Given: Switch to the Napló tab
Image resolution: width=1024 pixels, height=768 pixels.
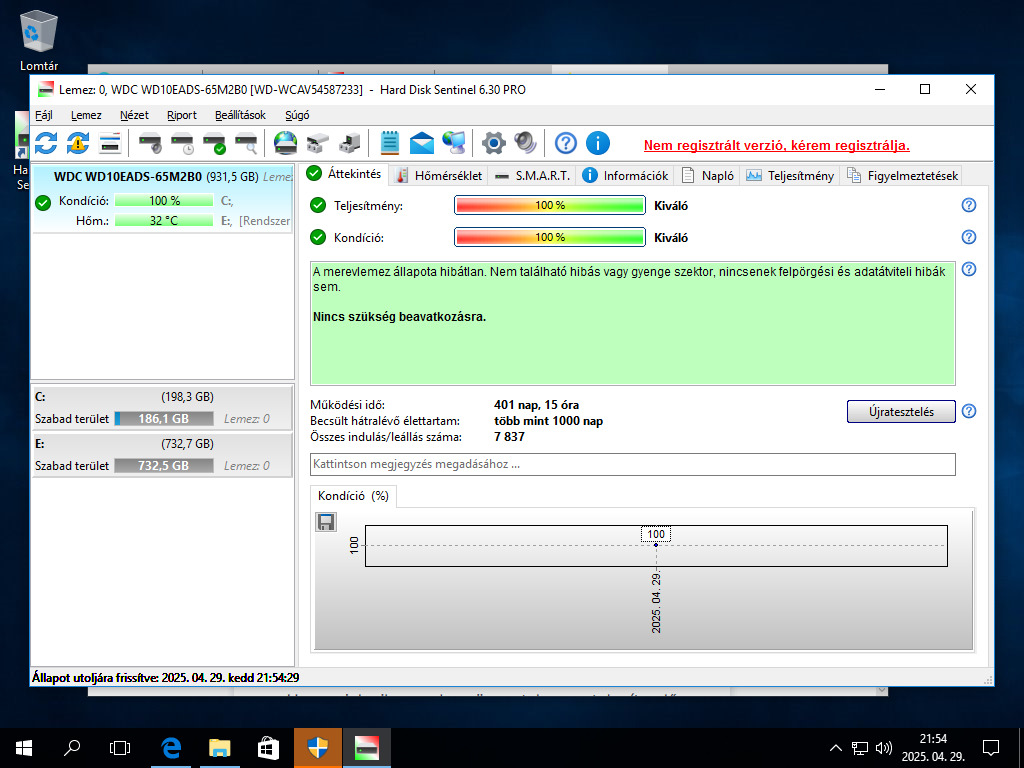Looking at the screenshot, I should click(708, 176).
